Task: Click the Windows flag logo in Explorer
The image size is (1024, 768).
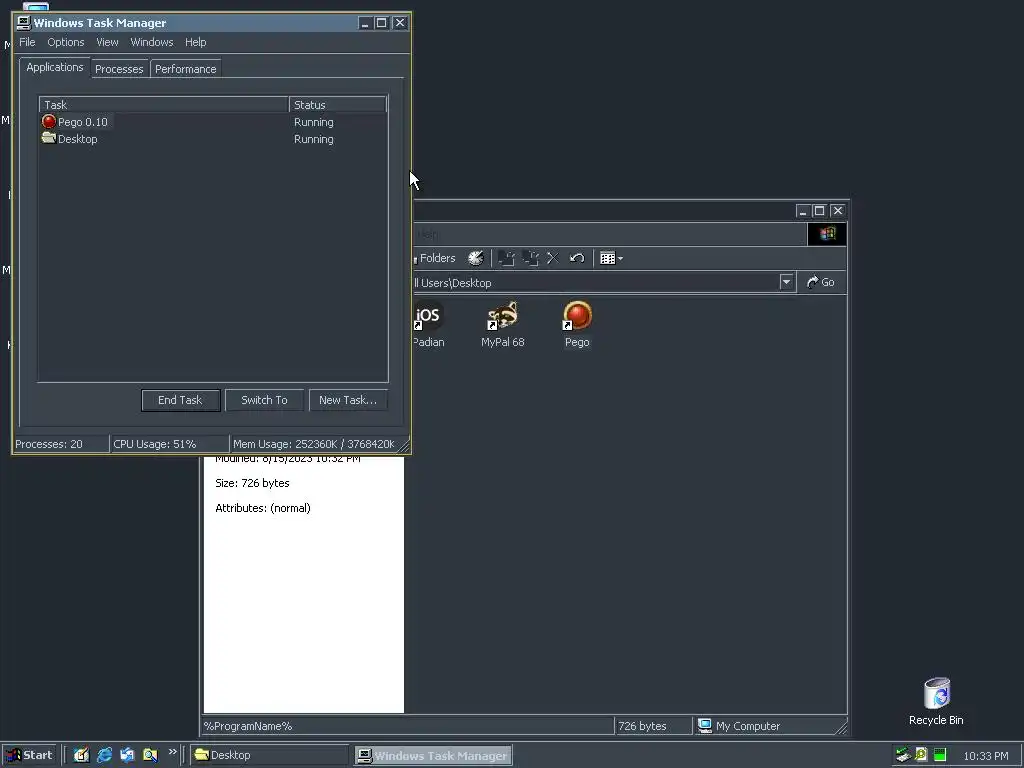Action: pos(827,234)
